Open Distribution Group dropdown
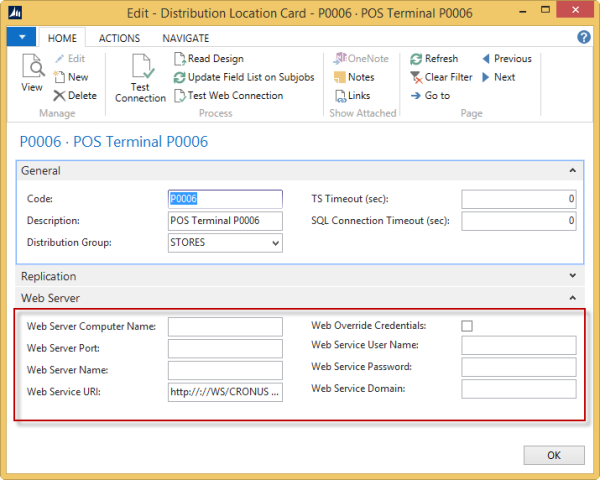This screenshot has height=480, width=600. (275, 242)
